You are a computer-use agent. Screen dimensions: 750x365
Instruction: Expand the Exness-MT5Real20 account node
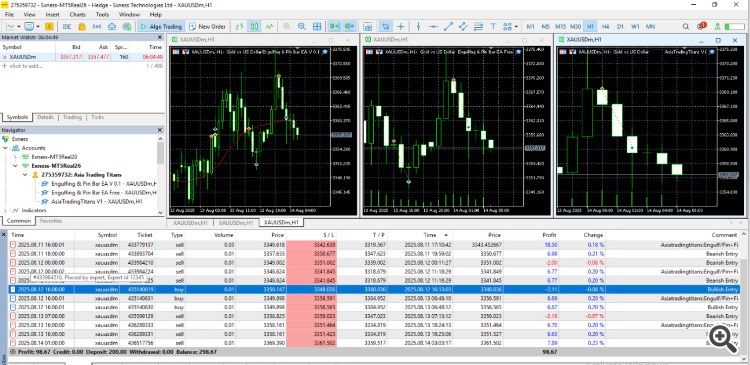click(15, 157)
